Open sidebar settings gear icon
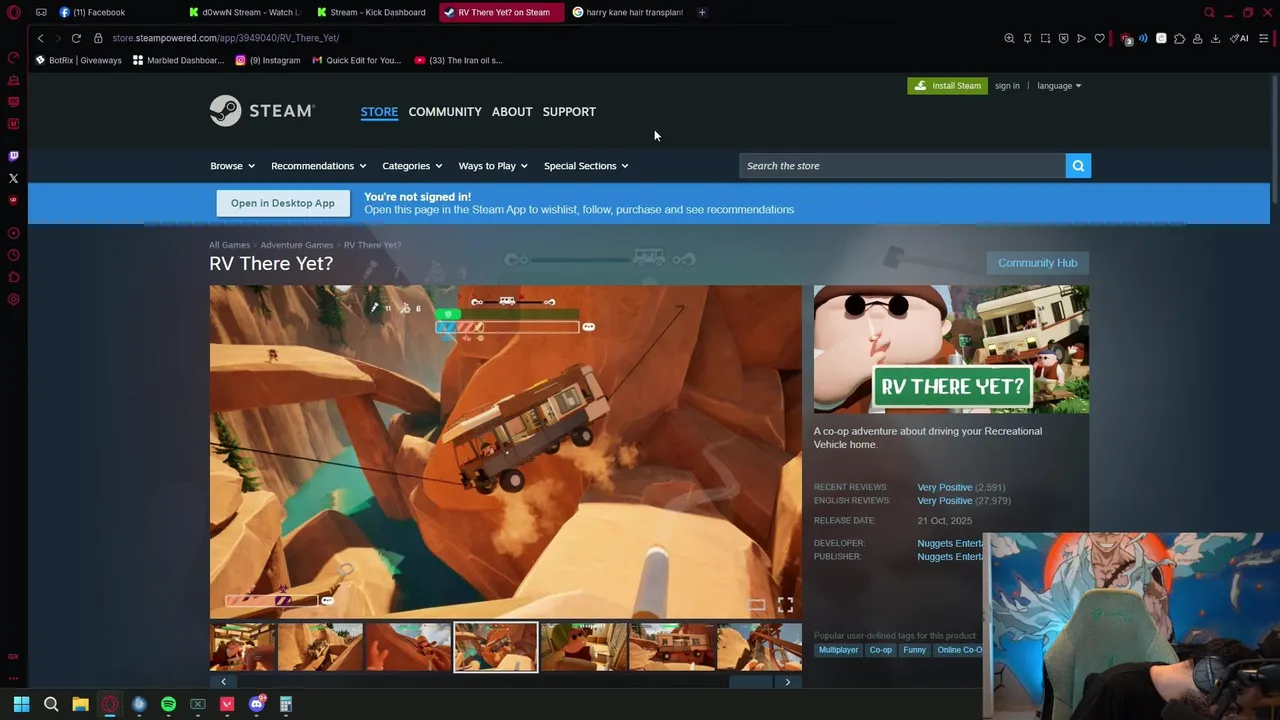 tap(13, 299)
